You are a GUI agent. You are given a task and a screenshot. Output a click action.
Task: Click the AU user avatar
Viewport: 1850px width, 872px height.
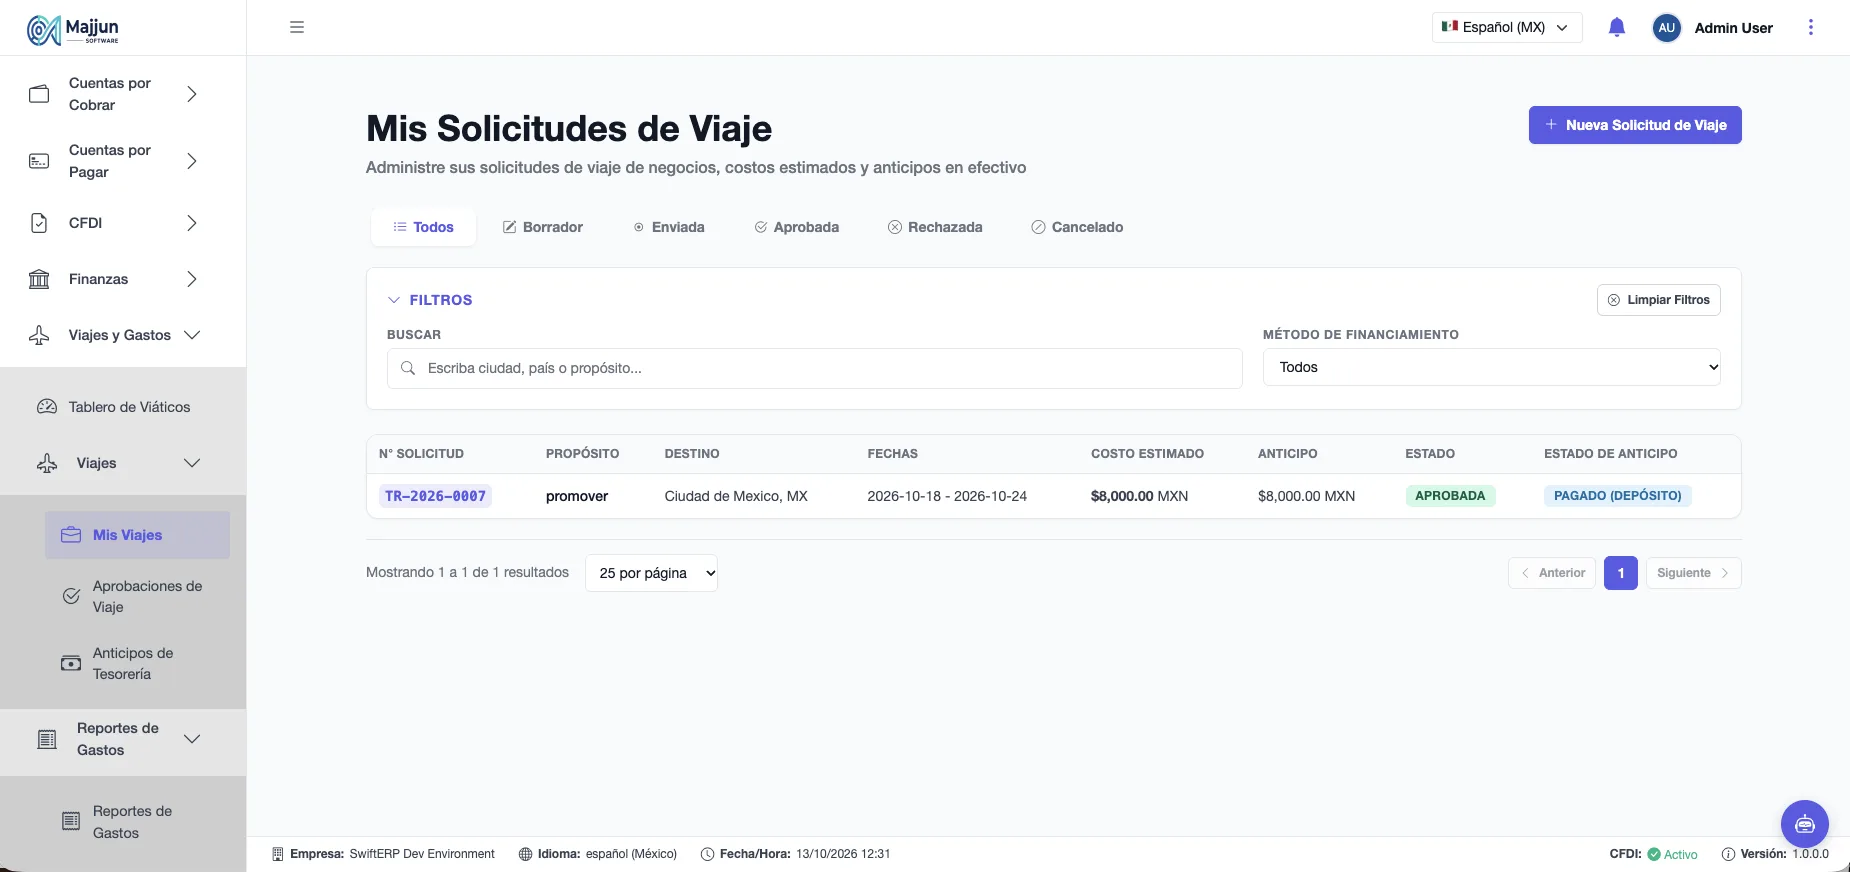(1666, 28)
